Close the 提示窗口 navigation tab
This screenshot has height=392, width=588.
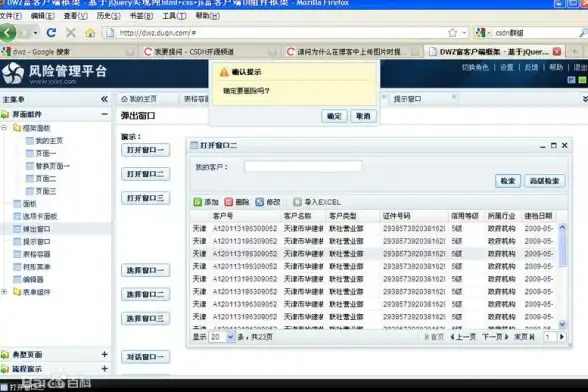pos(454,97)
